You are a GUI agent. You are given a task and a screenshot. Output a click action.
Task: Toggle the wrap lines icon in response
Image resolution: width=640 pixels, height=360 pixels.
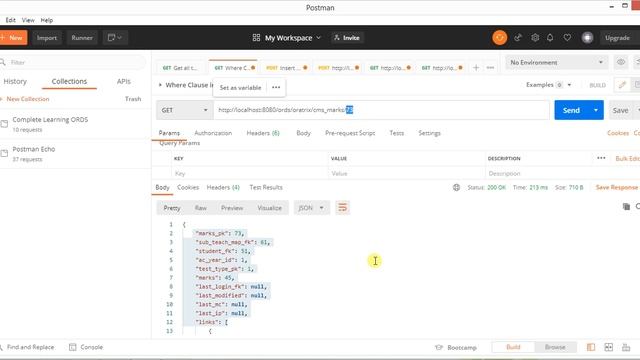point(342,208)
